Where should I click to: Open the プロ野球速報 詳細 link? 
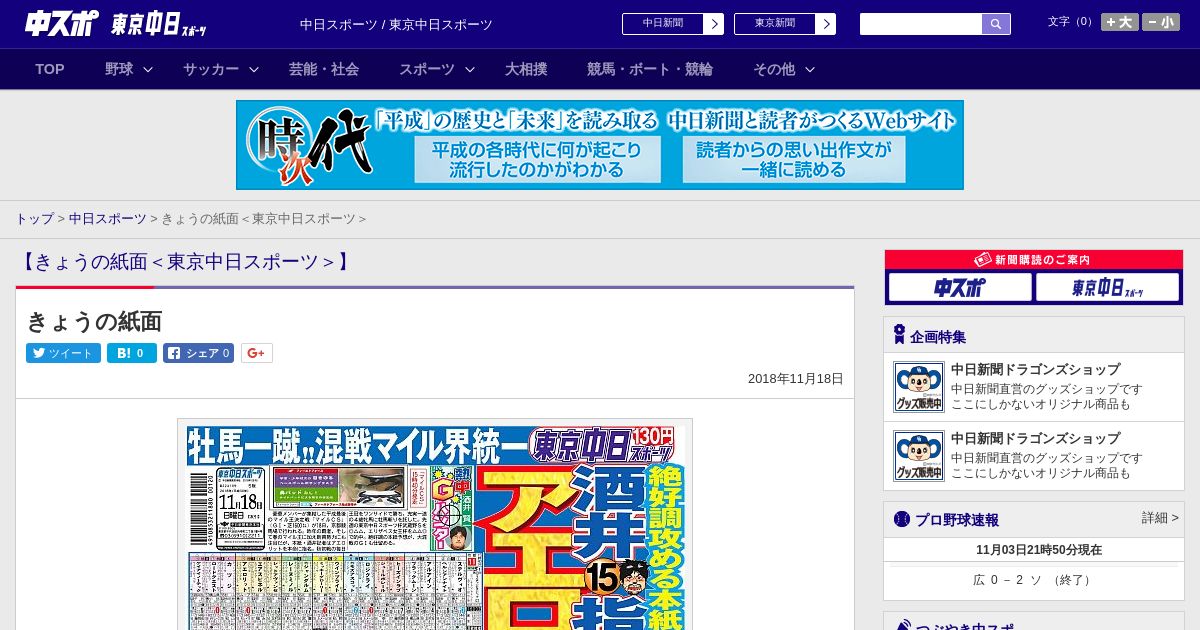click(1160, 518)
